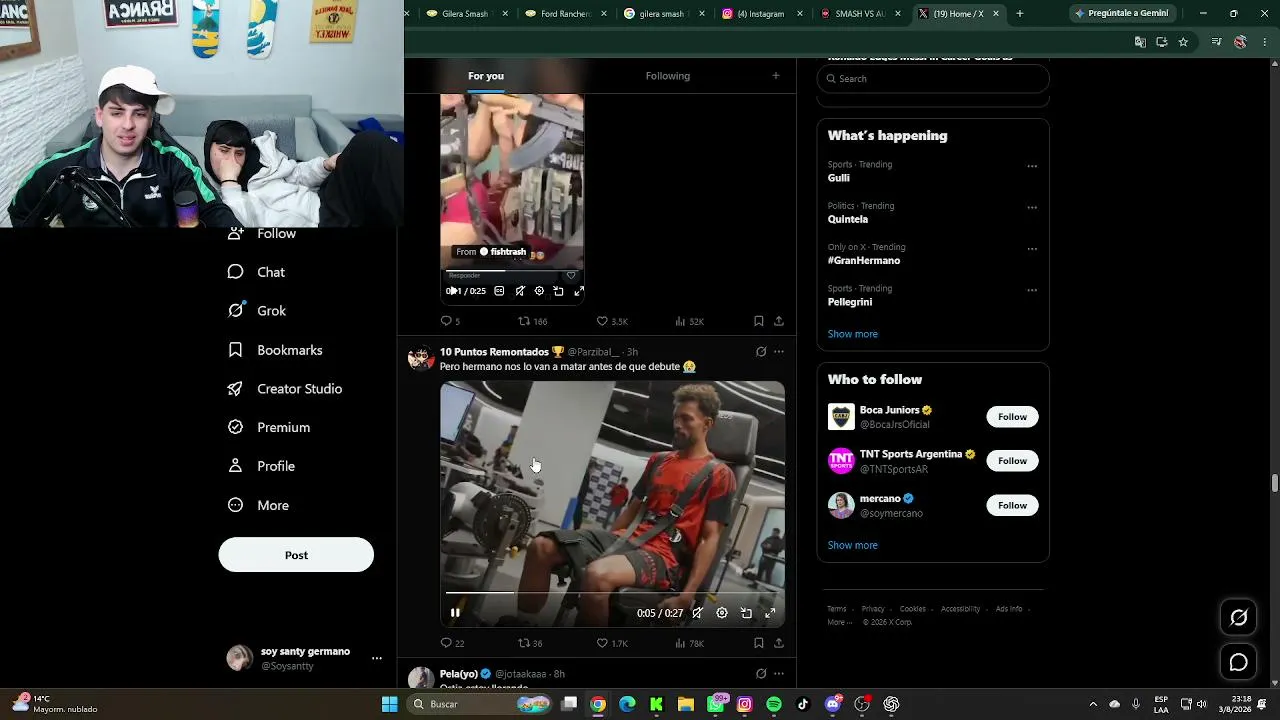
Task: Open Grok actions on the Parzibal post
Action: (761, 352)
